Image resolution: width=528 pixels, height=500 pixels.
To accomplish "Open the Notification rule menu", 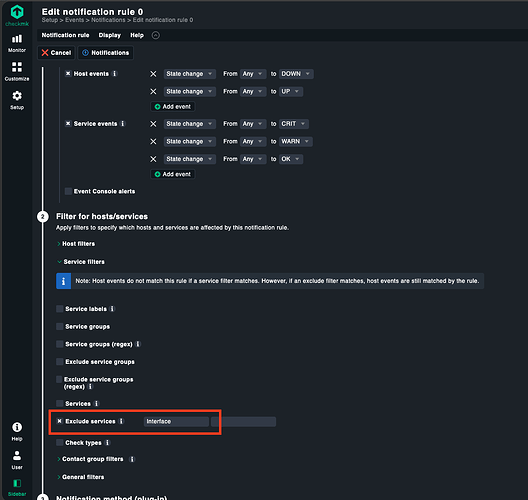I will click(65, 35).
